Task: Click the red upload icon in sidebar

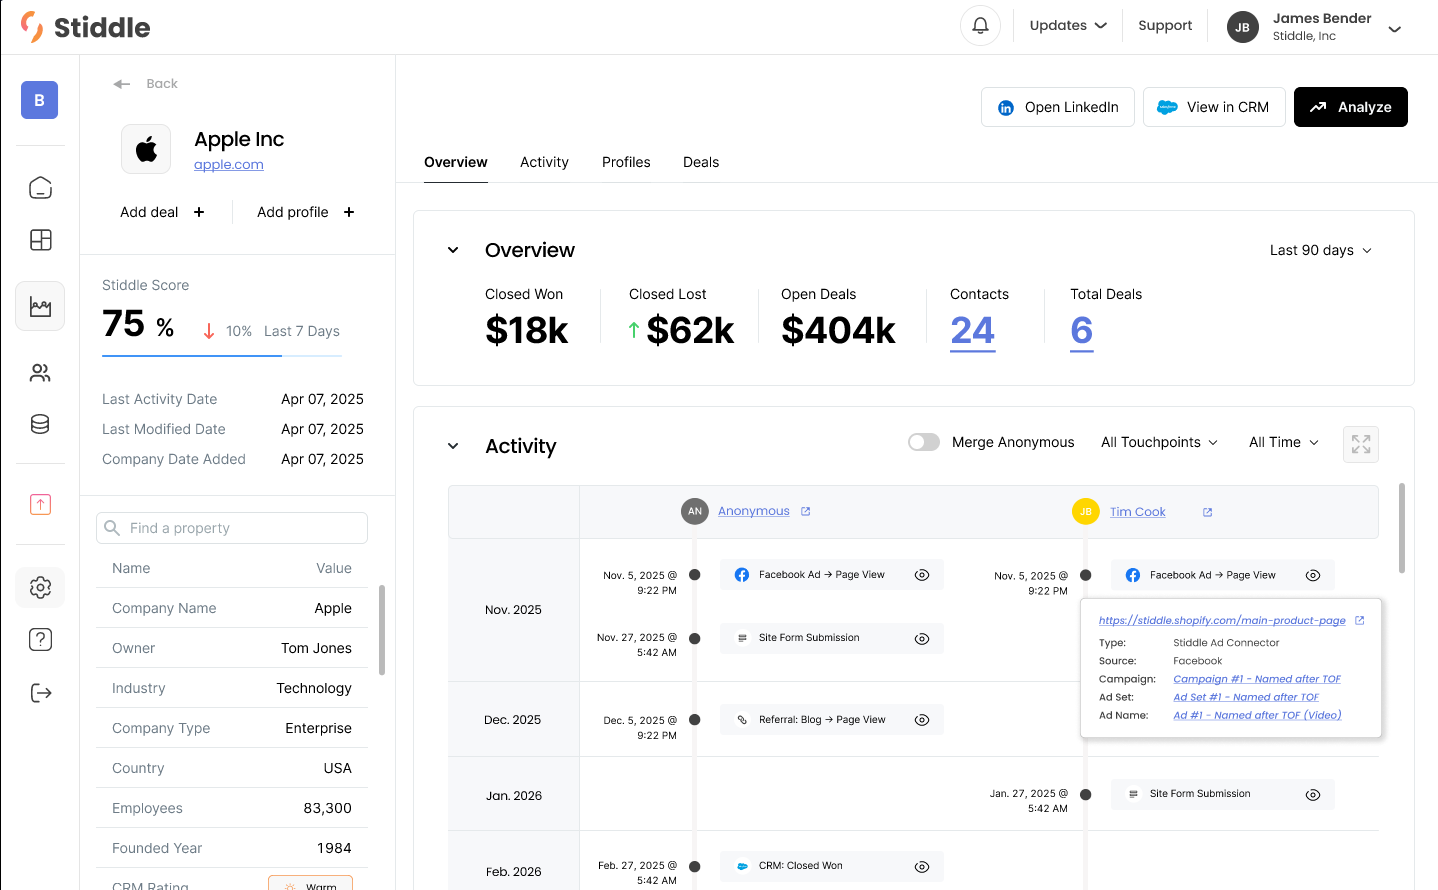Action: [40, 504]
